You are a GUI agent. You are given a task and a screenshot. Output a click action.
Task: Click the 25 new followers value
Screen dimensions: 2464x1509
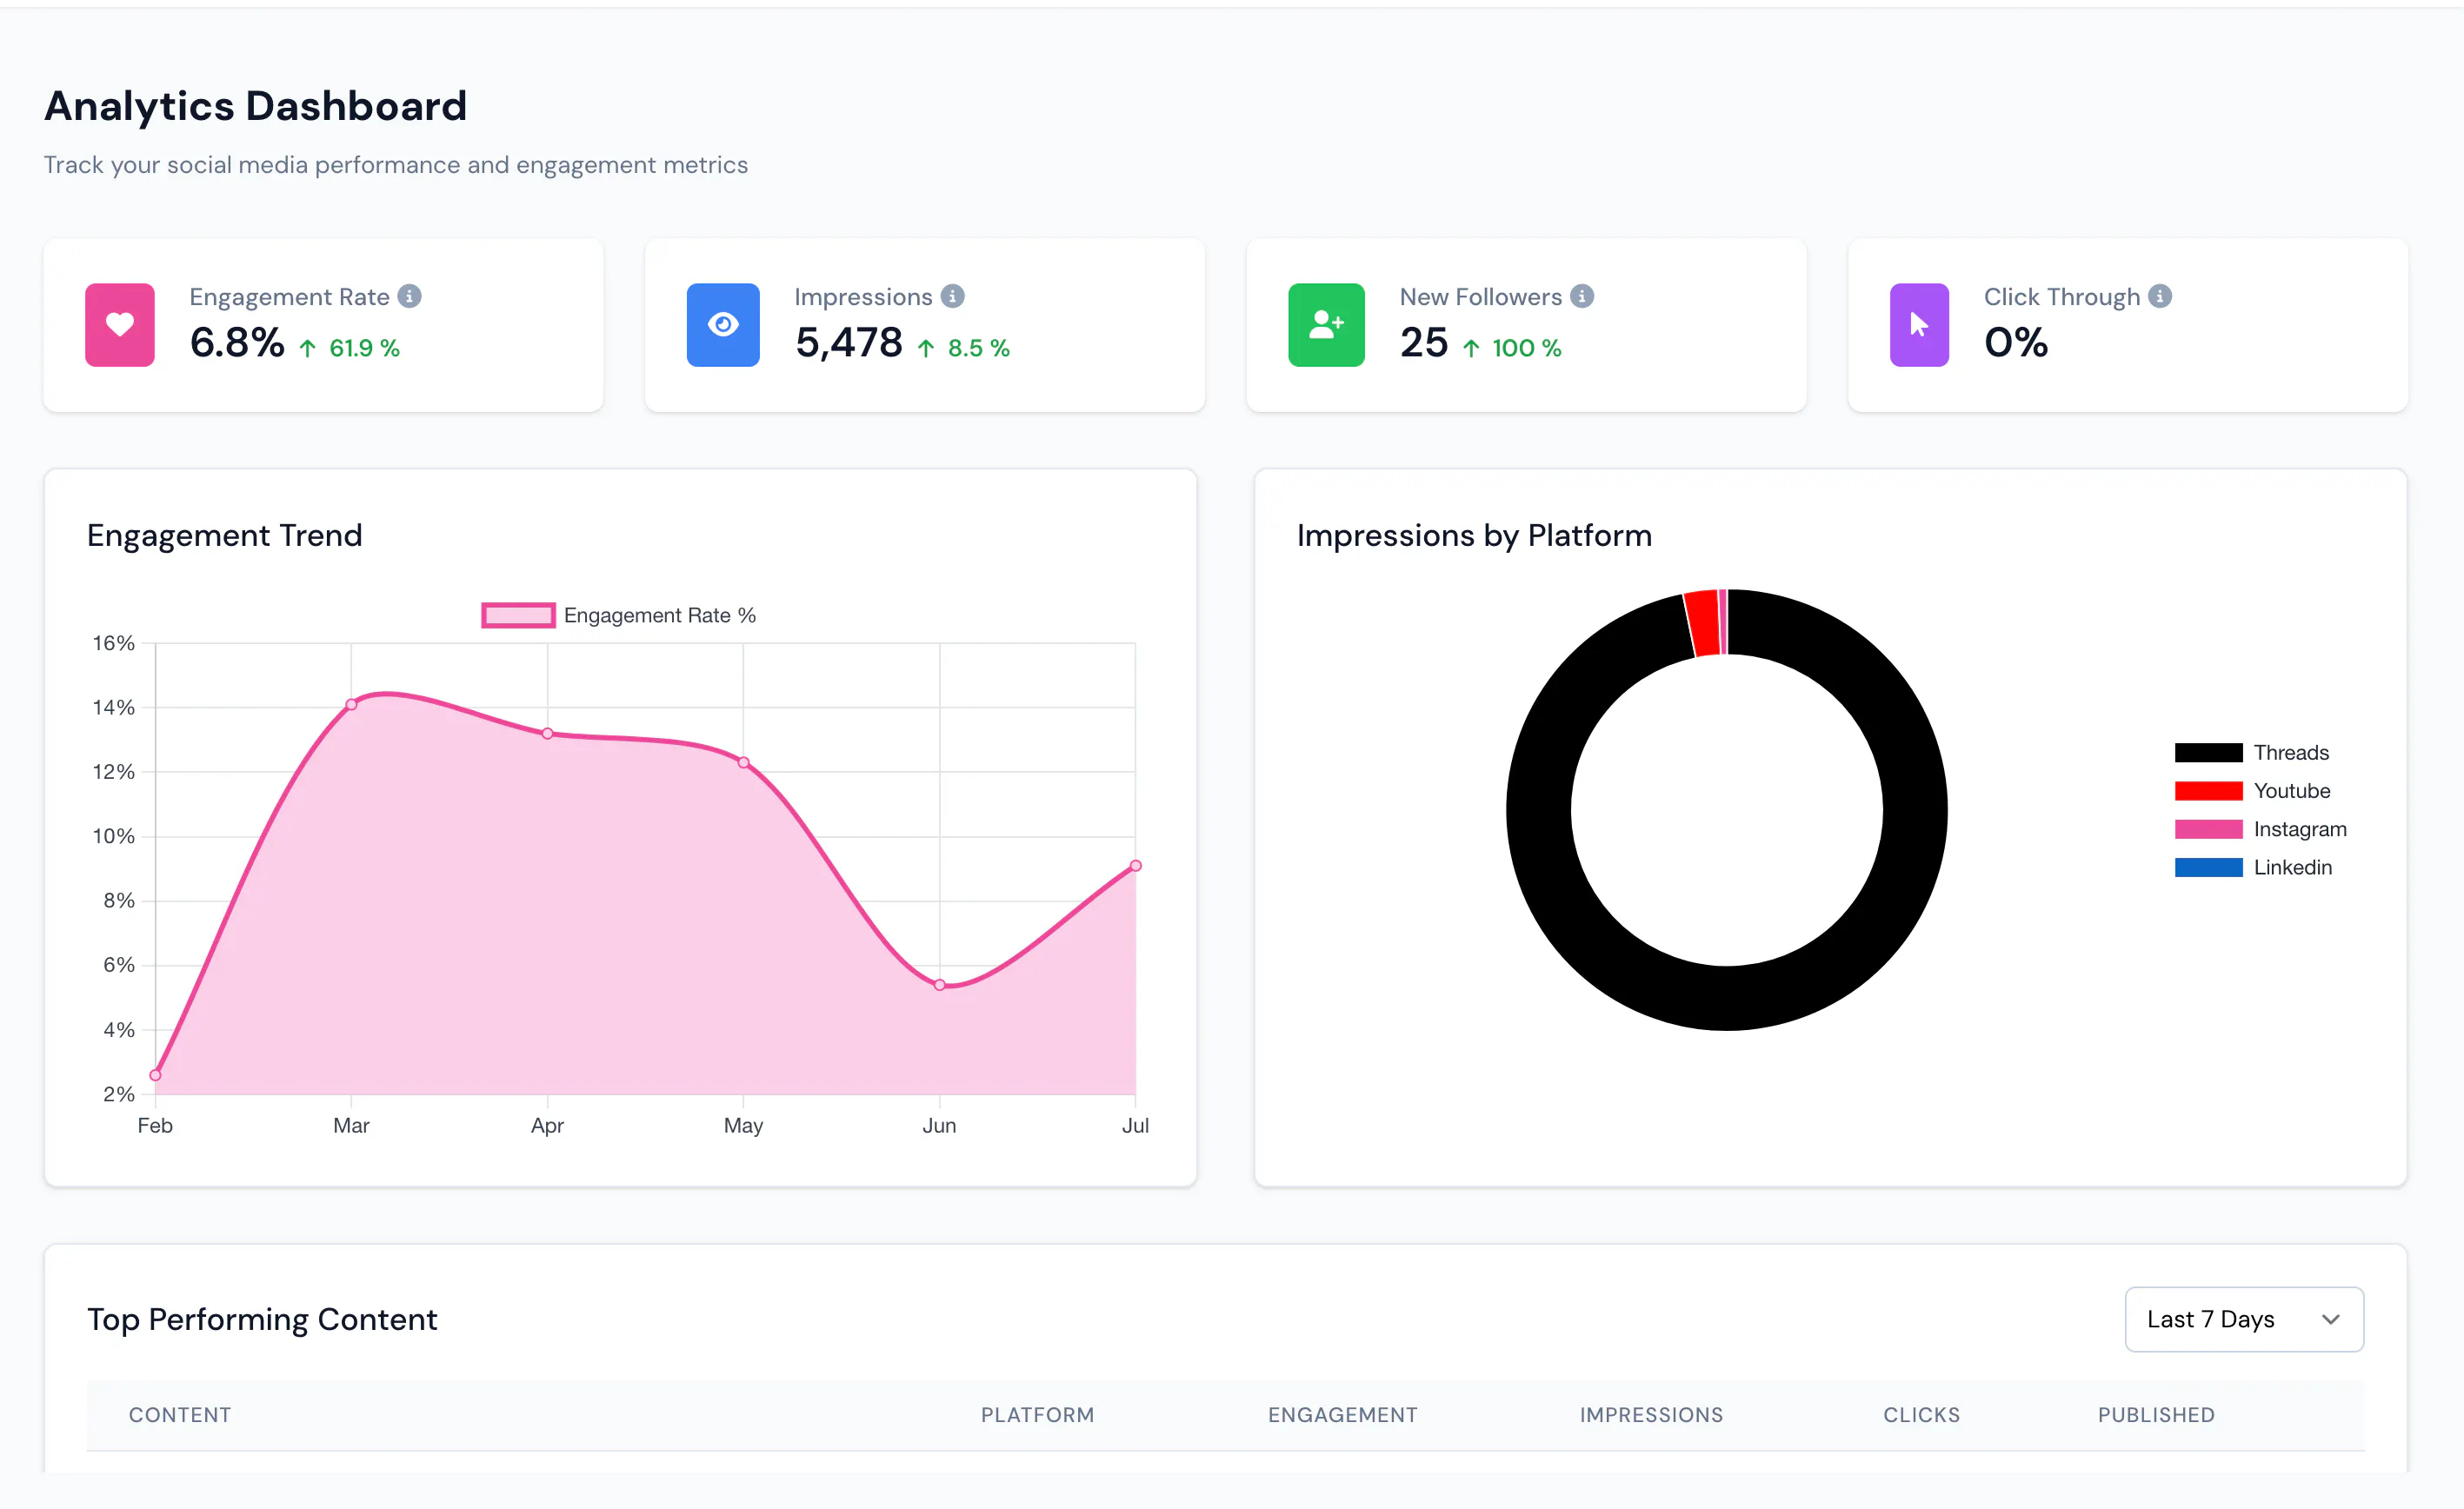[x=1424, y=343]
